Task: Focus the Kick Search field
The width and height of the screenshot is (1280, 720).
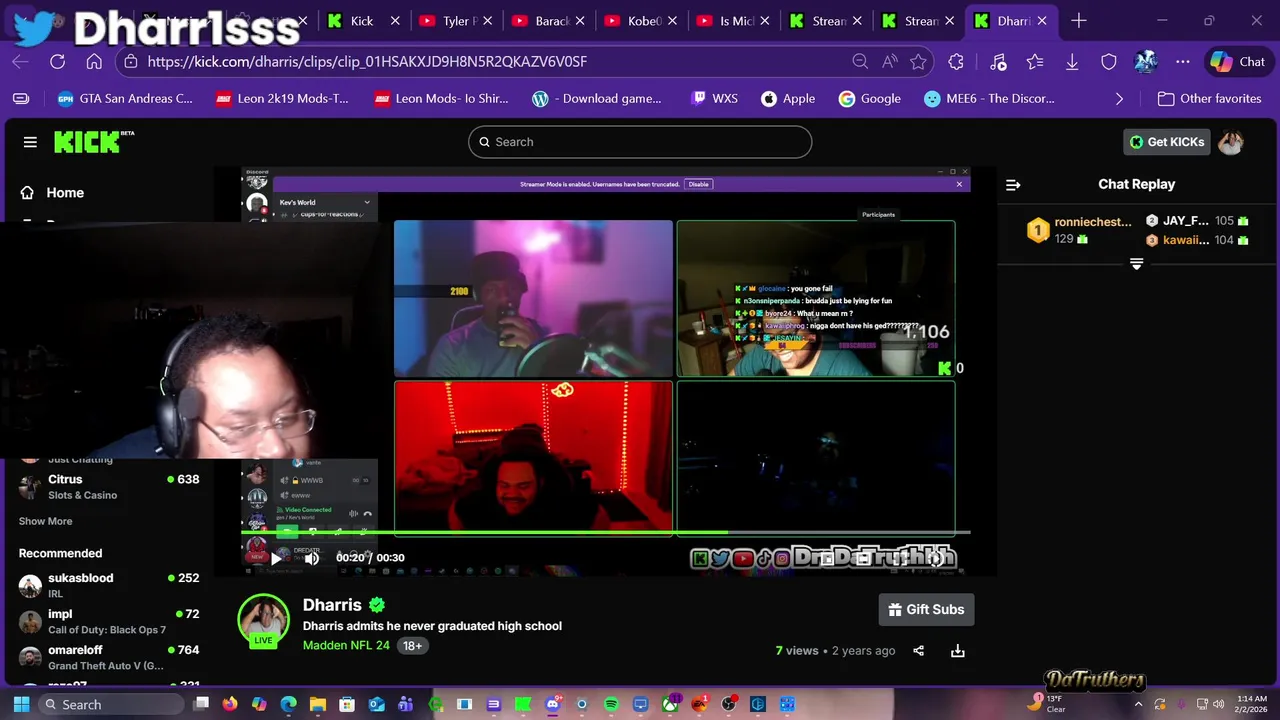Action: click(x=640, y=142)
